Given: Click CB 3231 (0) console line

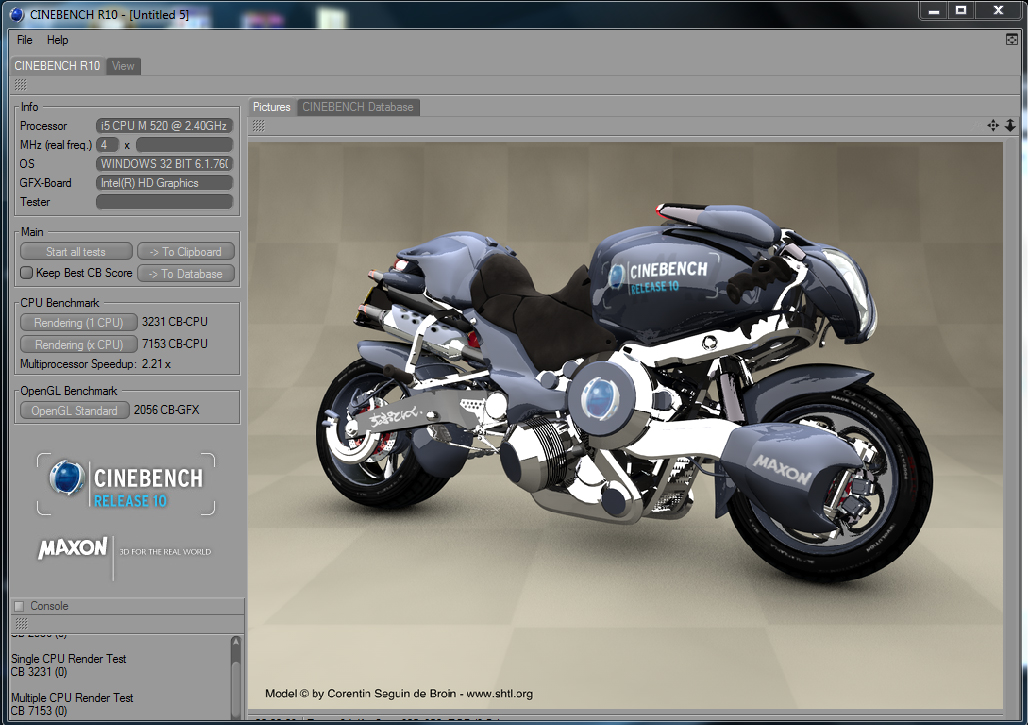Looking at the screenshot, I should tap(39, 672).
